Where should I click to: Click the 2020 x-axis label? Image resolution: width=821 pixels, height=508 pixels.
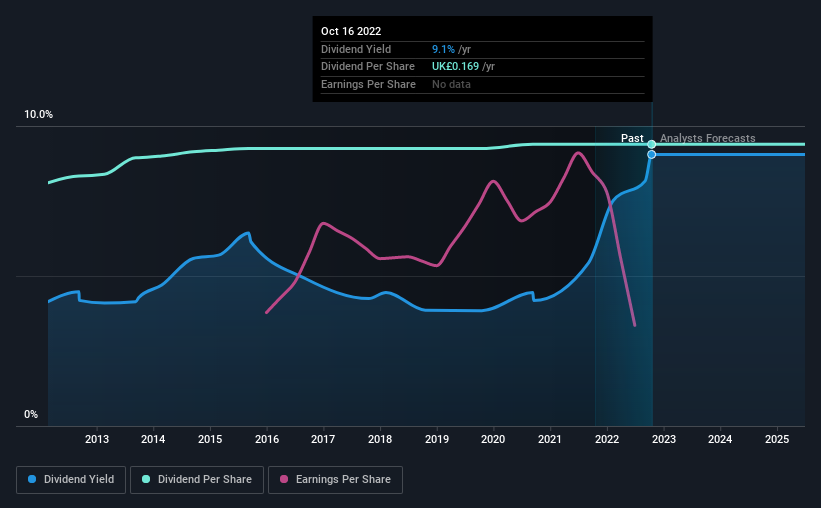coord(493,439)
